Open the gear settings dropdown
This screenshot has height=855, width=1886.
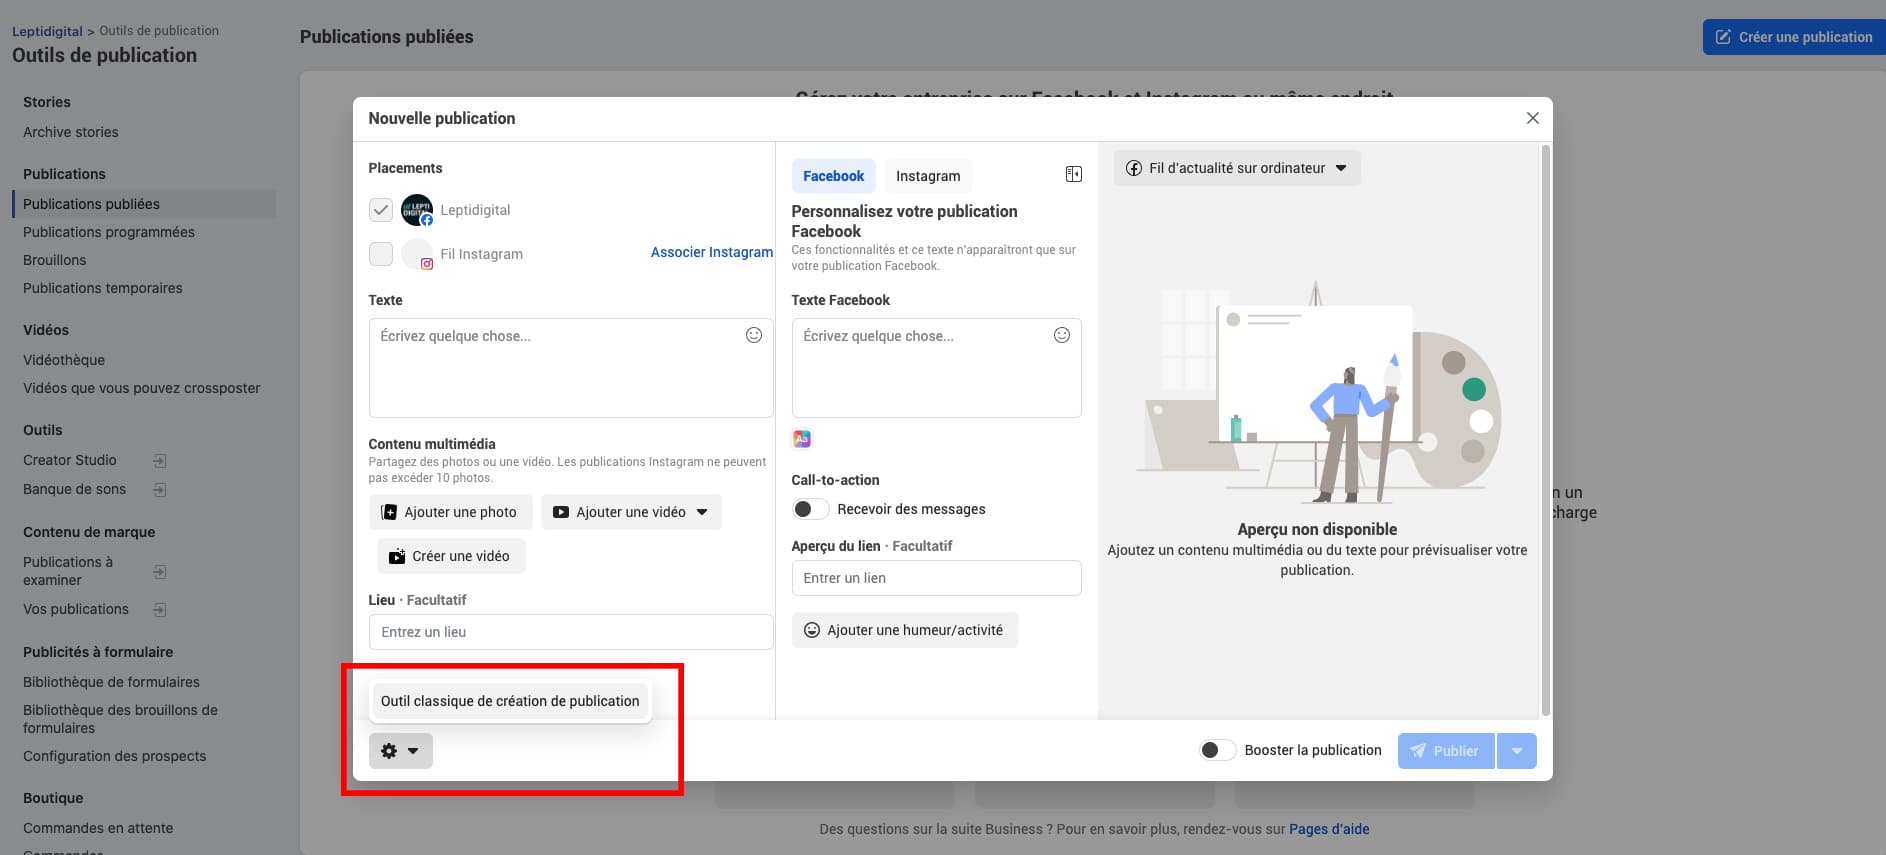pyautogui.click(x=400, y=751)
